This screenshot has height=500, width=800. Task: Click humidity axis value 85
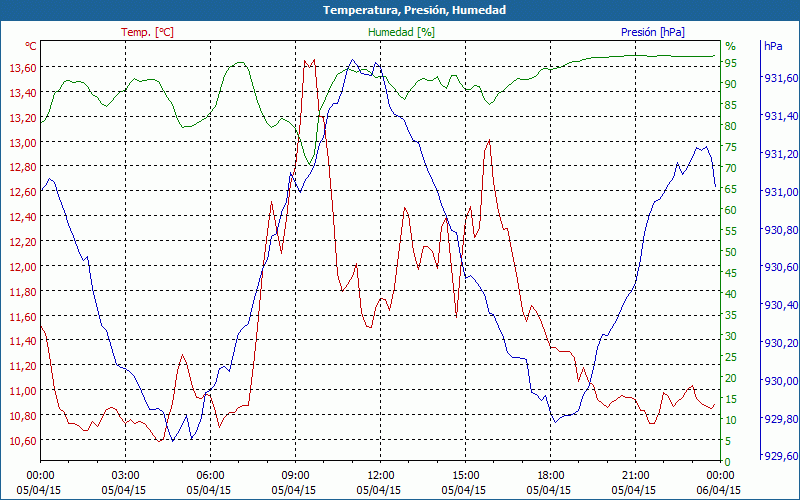point(731,105)
